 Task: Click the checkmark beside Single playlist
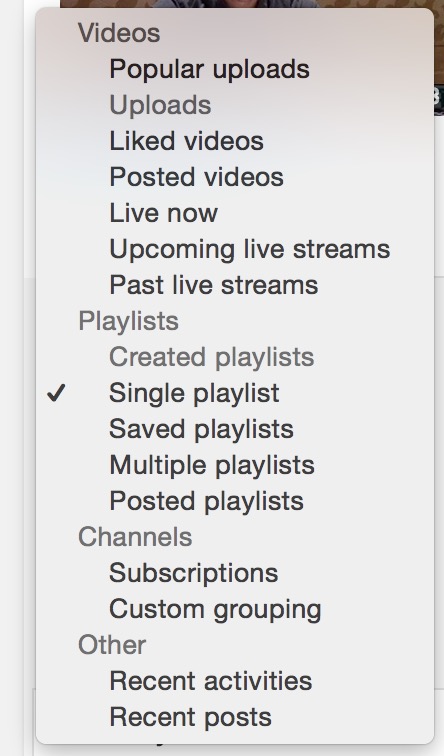(56, 393)
